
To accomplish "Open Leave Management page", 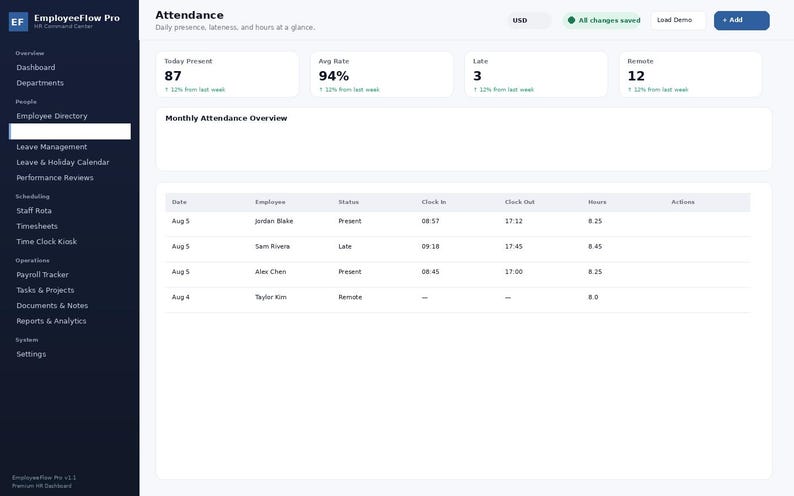I will click(x=52, y=147).
